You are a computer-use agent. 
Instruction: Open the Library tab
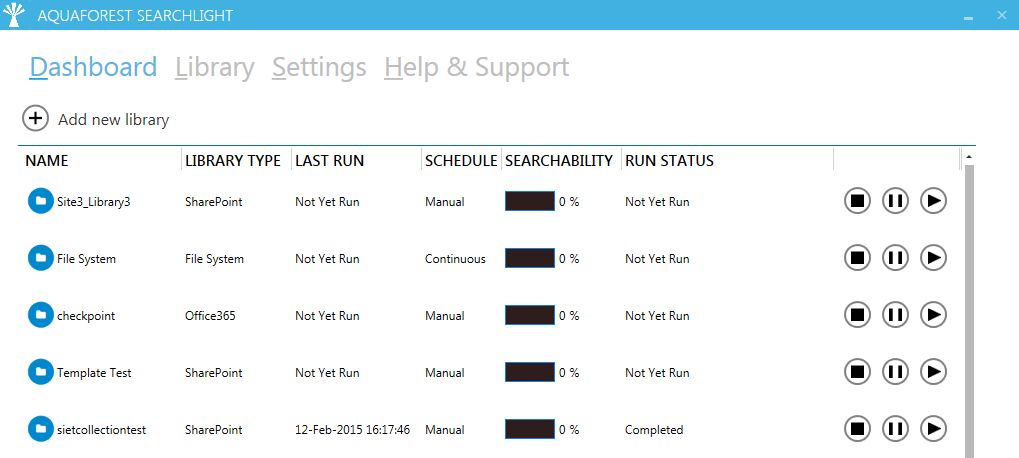214,68
